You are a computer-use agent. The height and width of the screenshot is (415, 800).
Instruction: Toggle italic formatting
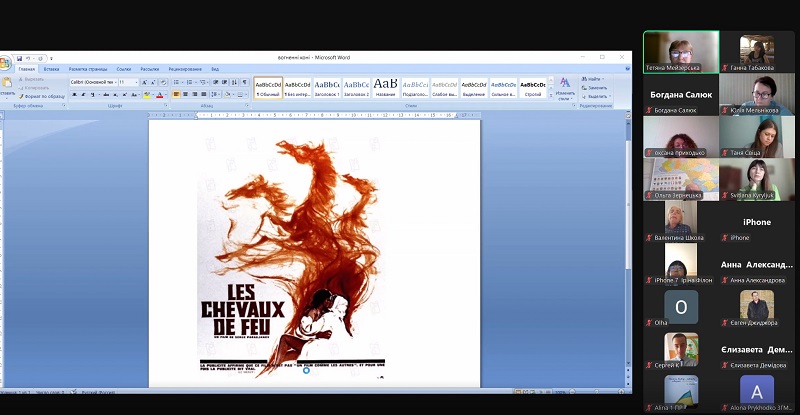pyautogui.click(x=84, y=95)
